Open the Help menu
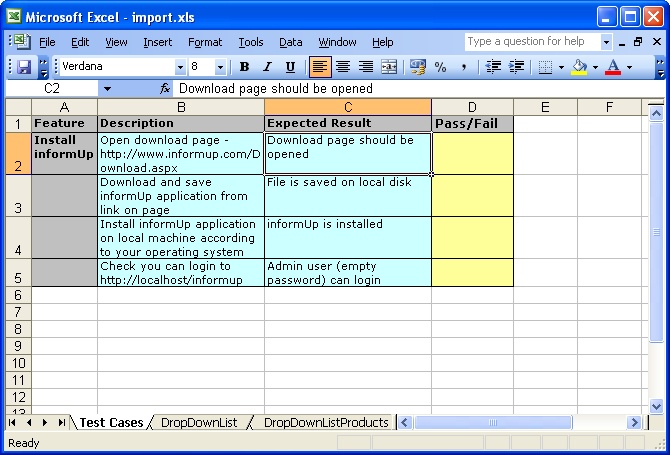This screenshot has width=670, height=455. 382,42
